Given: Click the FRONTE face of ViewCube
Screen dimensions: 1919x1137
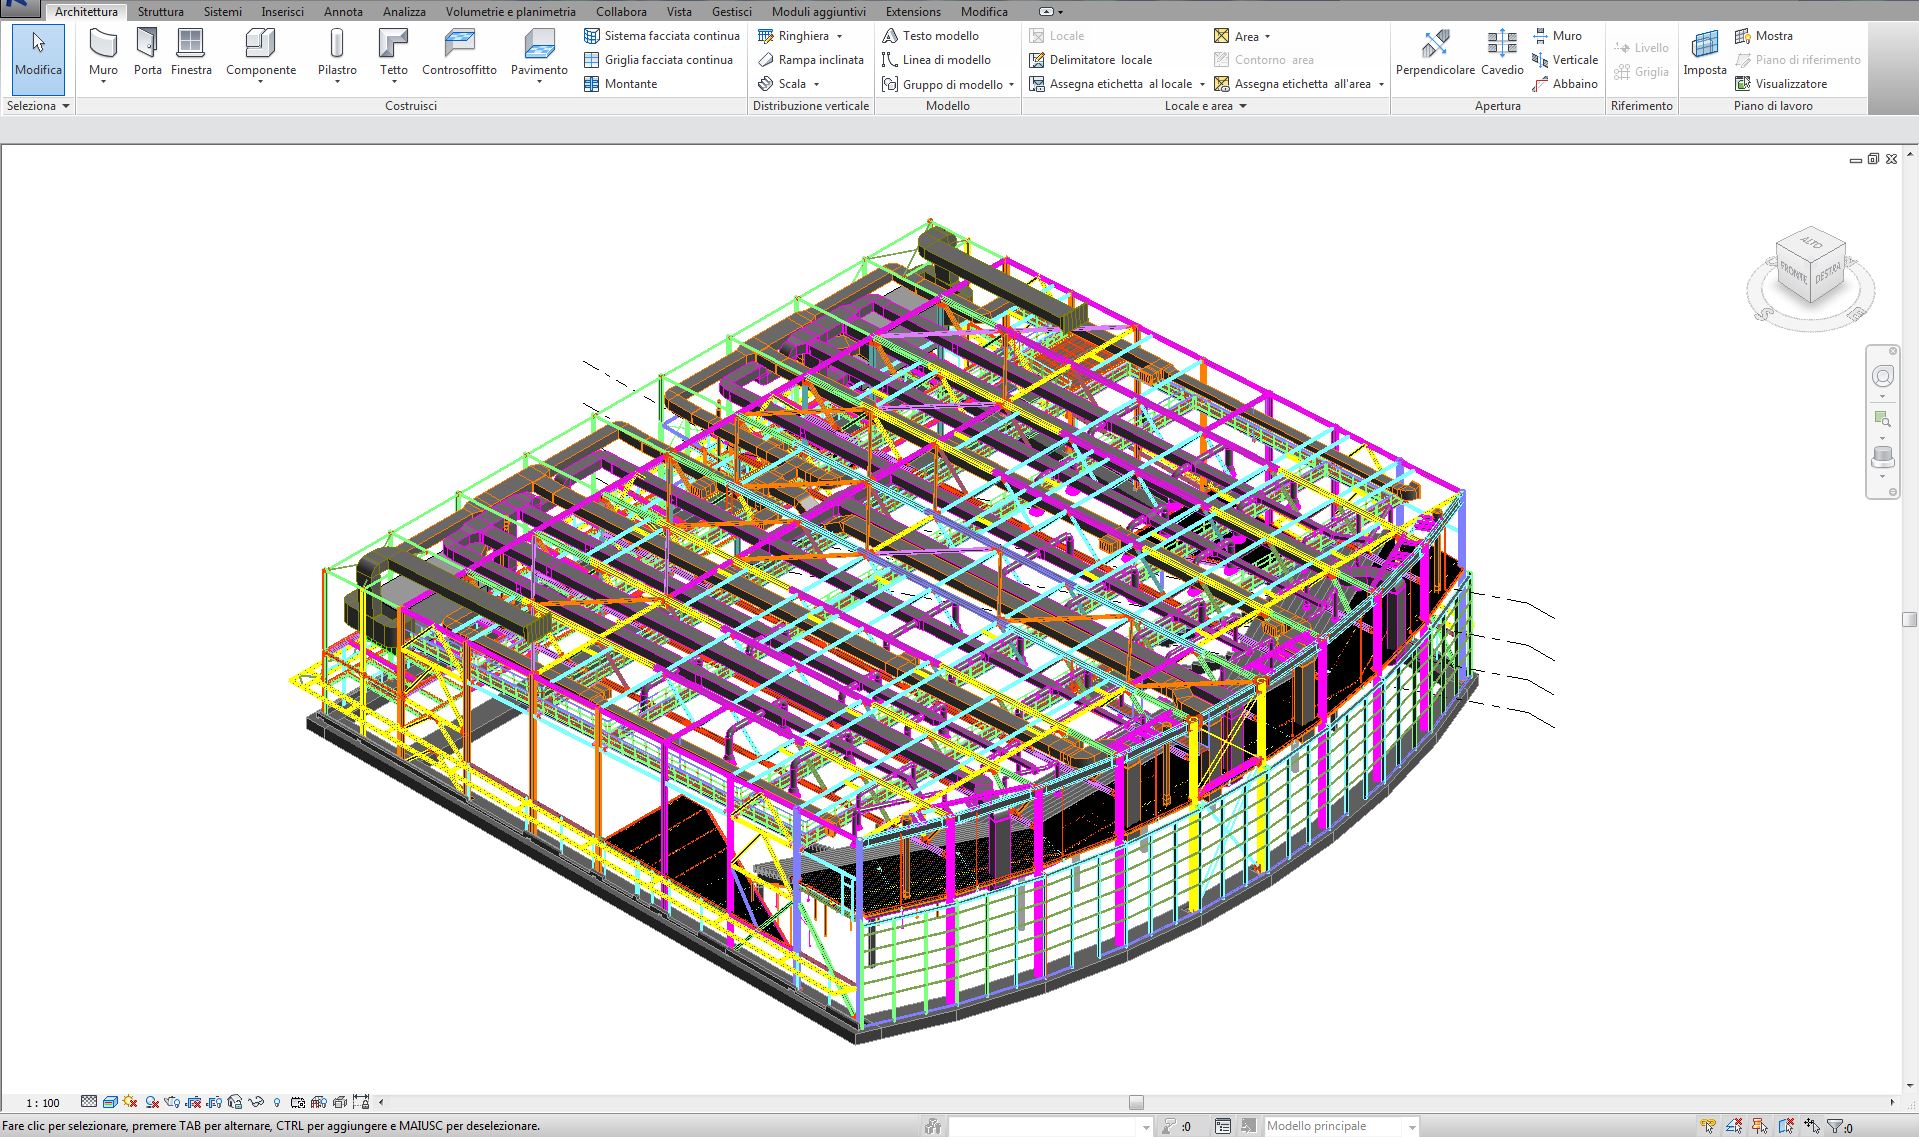Looking at the screenshot, I should (1794, 273).
